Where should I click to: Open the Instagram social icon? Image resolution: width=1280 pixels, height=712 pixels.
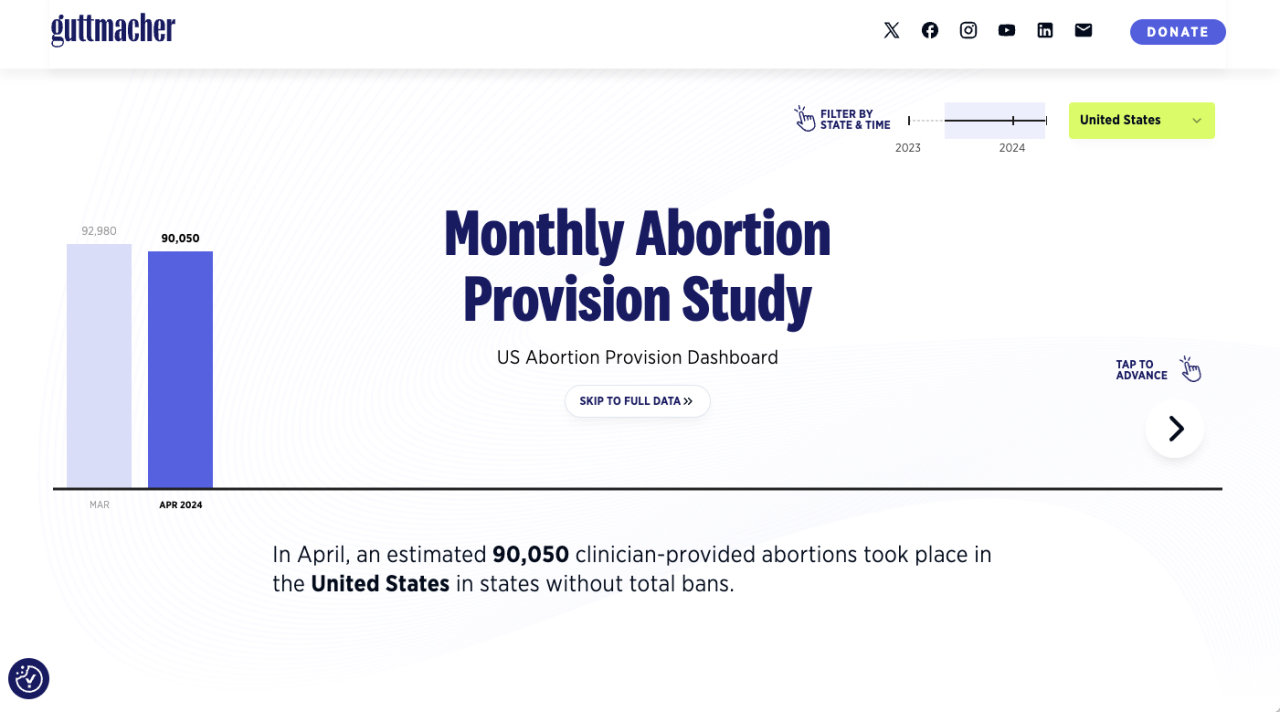(x=968, y=30)
